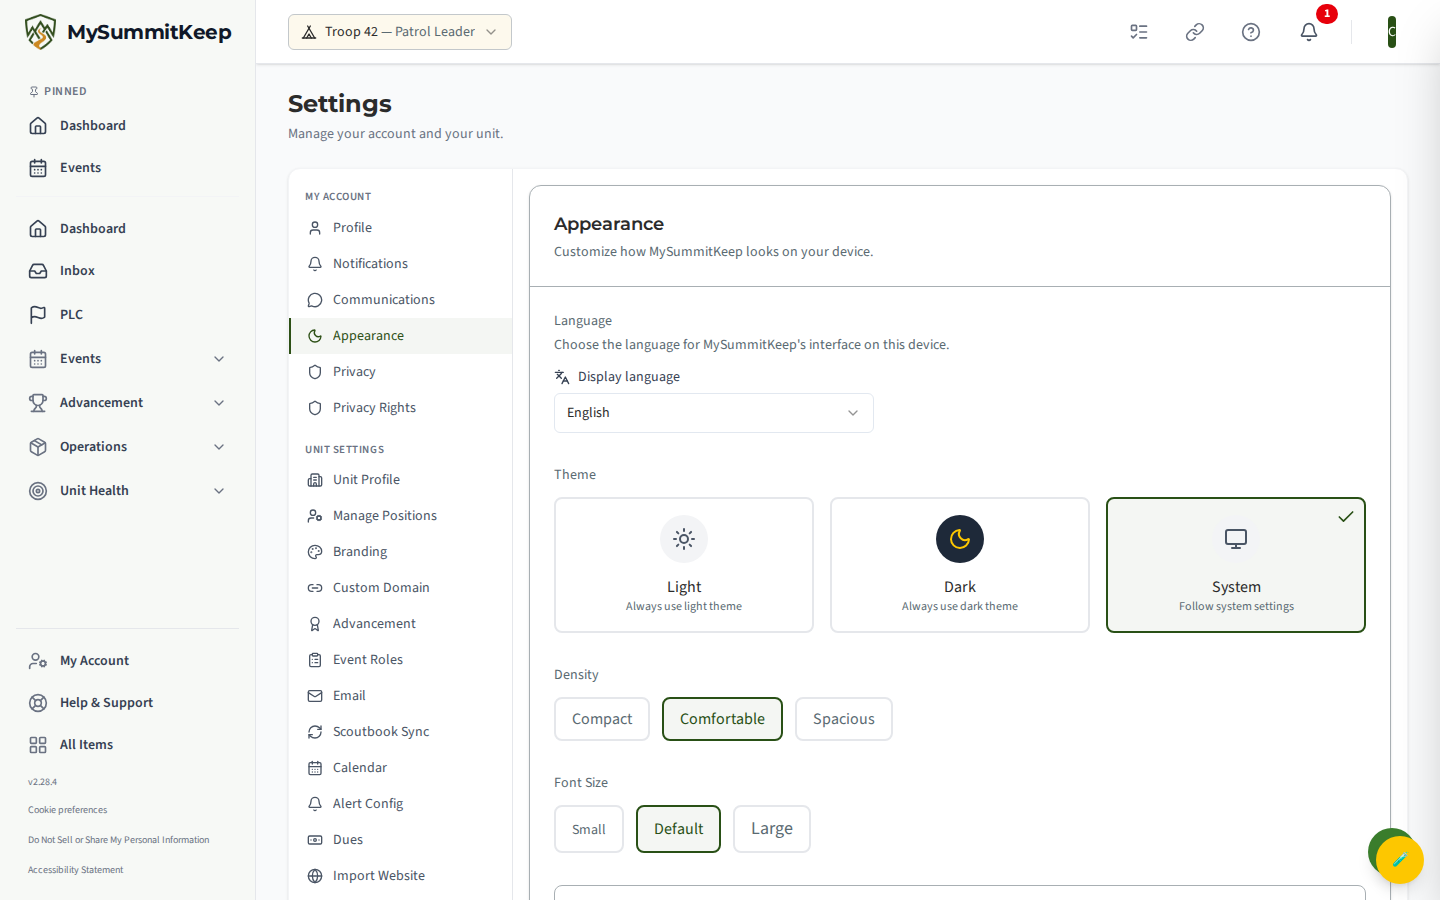This screenshot has height=900, width=1440.
Task: Select the System theme card
Action: pyautogui.click(x=1236, y=565)
